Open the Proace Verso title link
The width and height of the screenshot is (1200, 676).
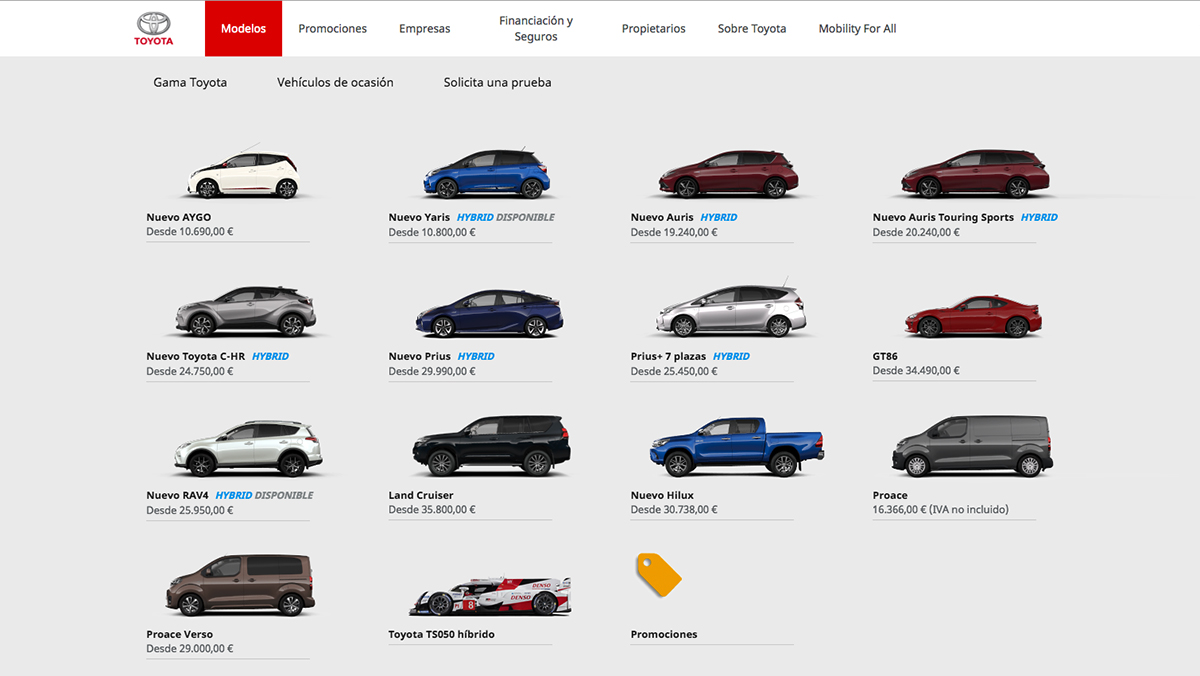(x=180, y=634)
